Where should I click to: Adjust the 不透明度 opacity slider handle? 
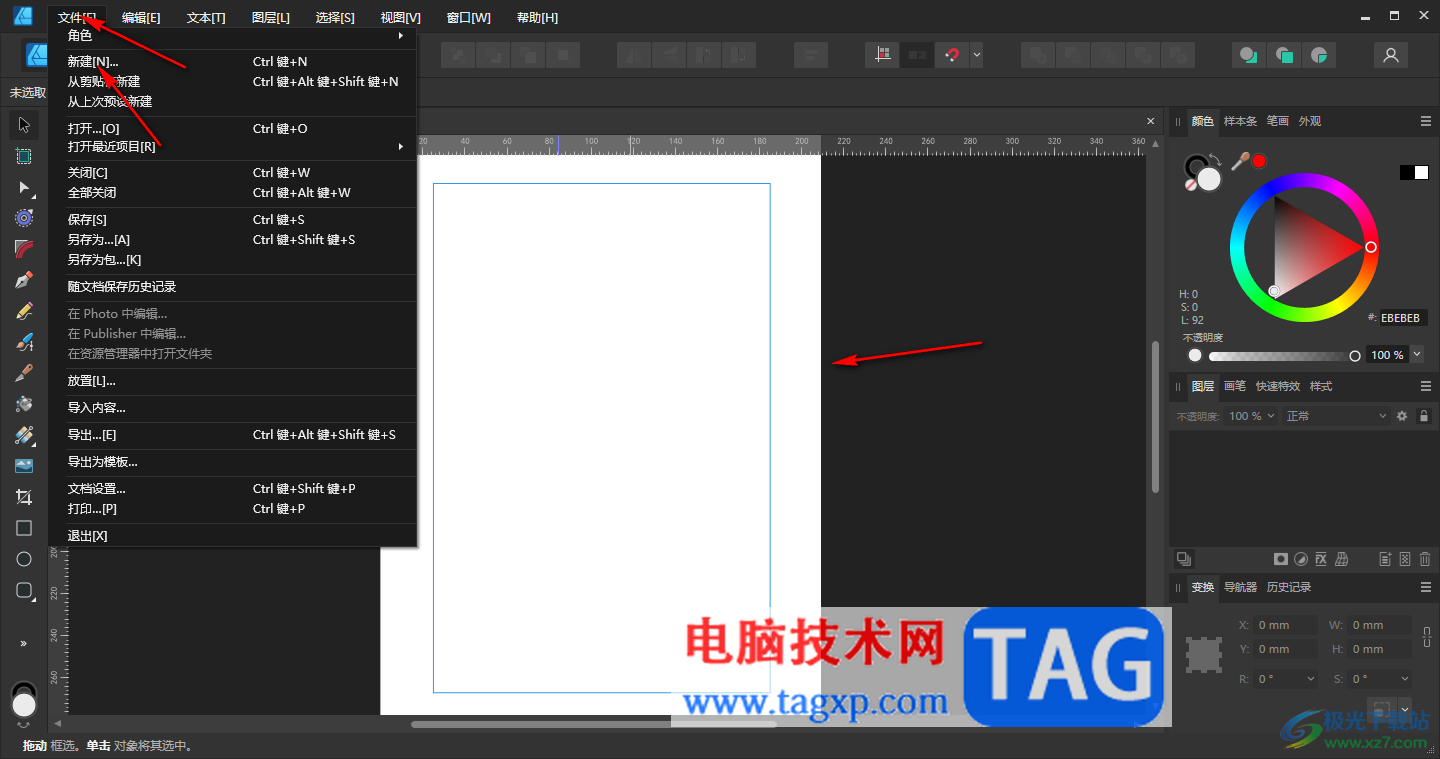tap(1355, 356)
